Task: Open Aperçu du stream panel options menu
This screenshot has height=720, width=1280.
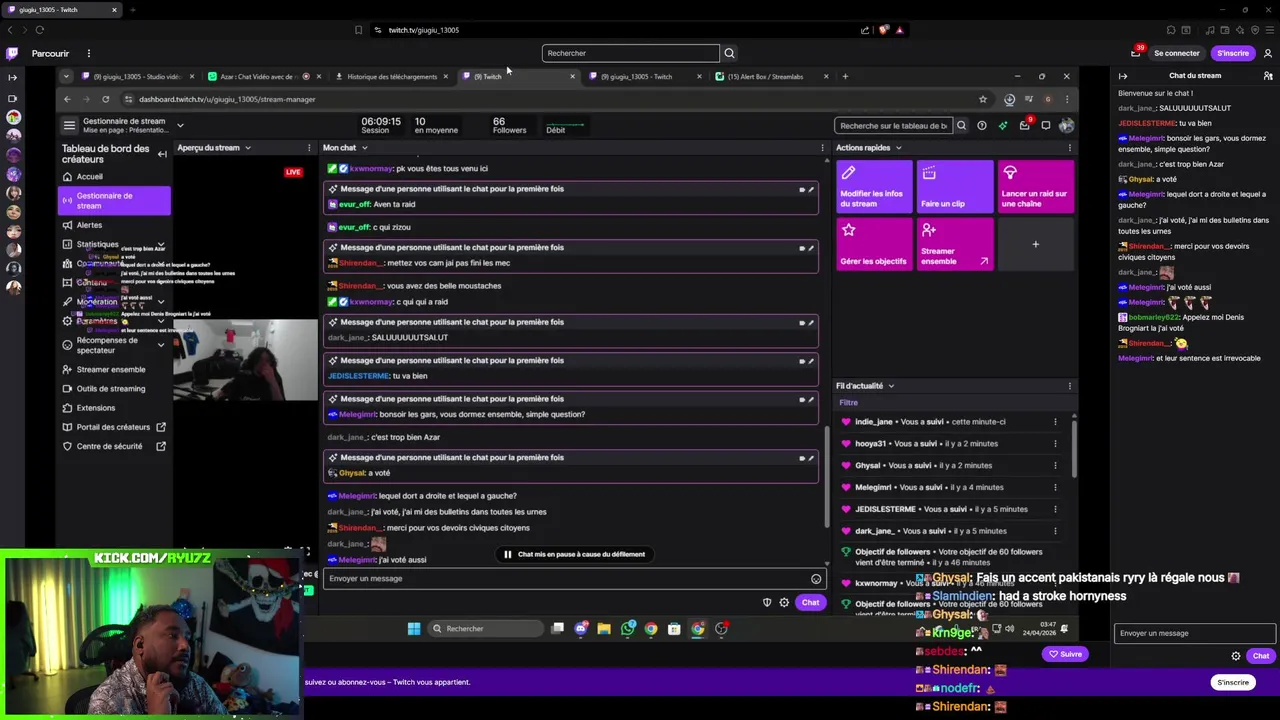Action: point(309,148)
